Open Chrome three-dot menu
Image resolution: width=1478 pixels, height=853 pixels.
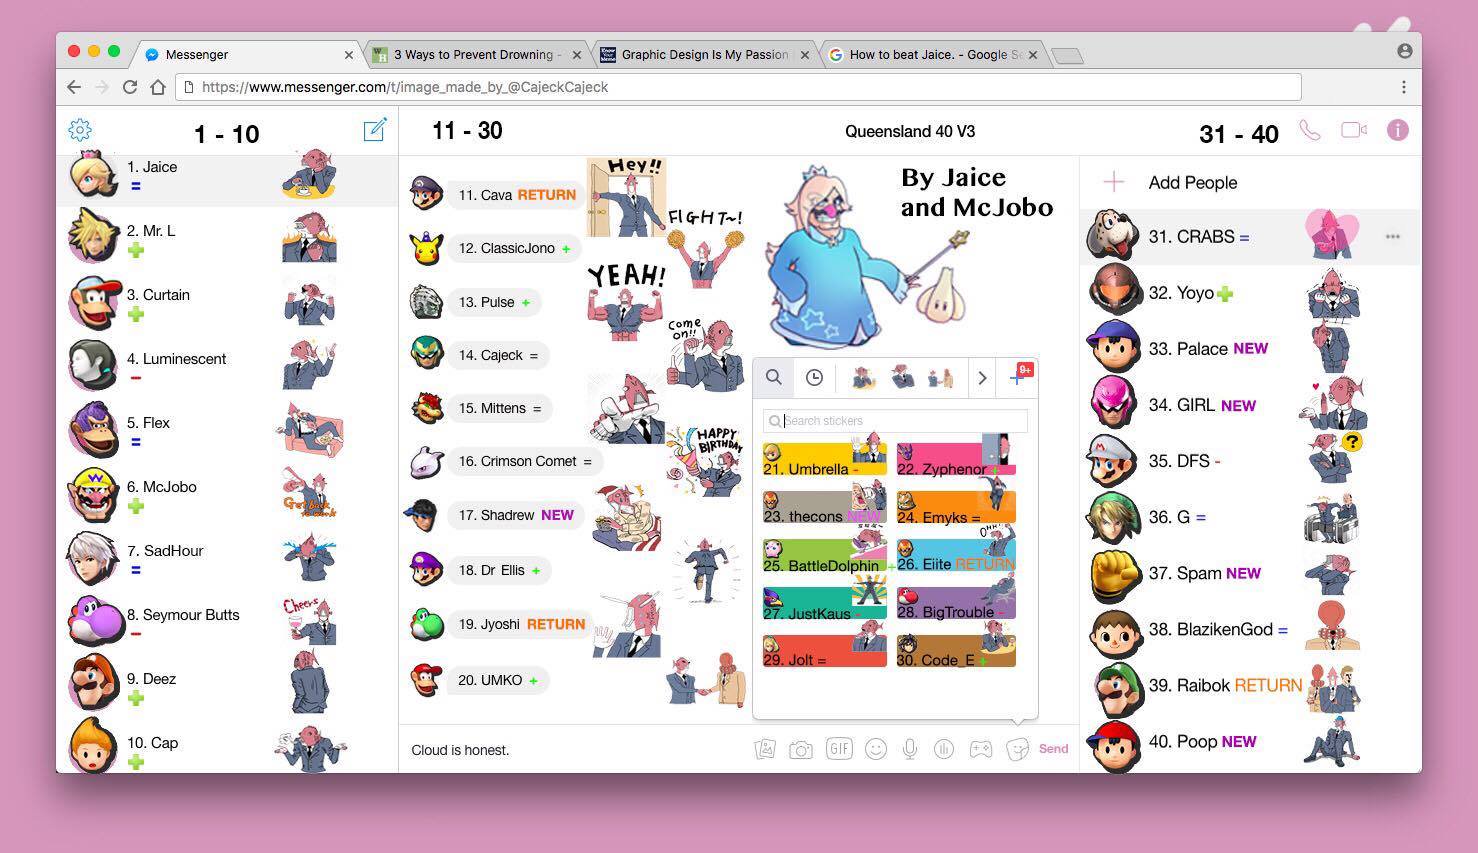pyautogui.click(x=1404, y=87)
